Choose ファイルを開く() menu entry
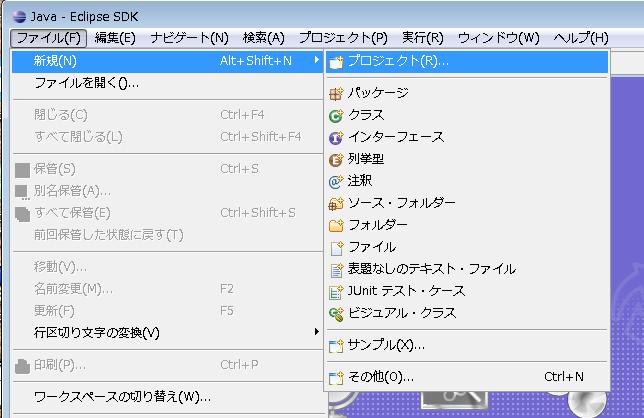Viewport: 644px width, 418px height. [x=168, y=83]
